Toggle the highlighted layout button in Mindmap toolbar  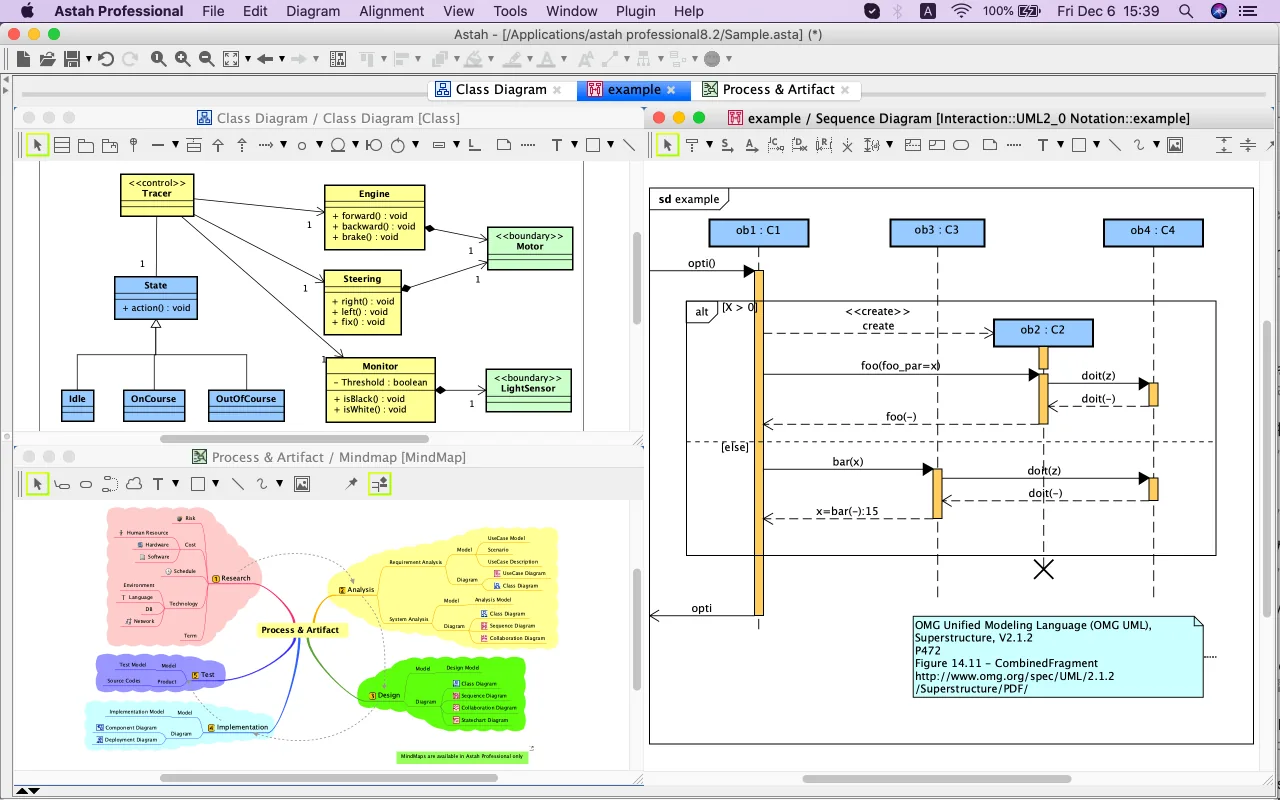pyautogui.click(x=379, y=484)
